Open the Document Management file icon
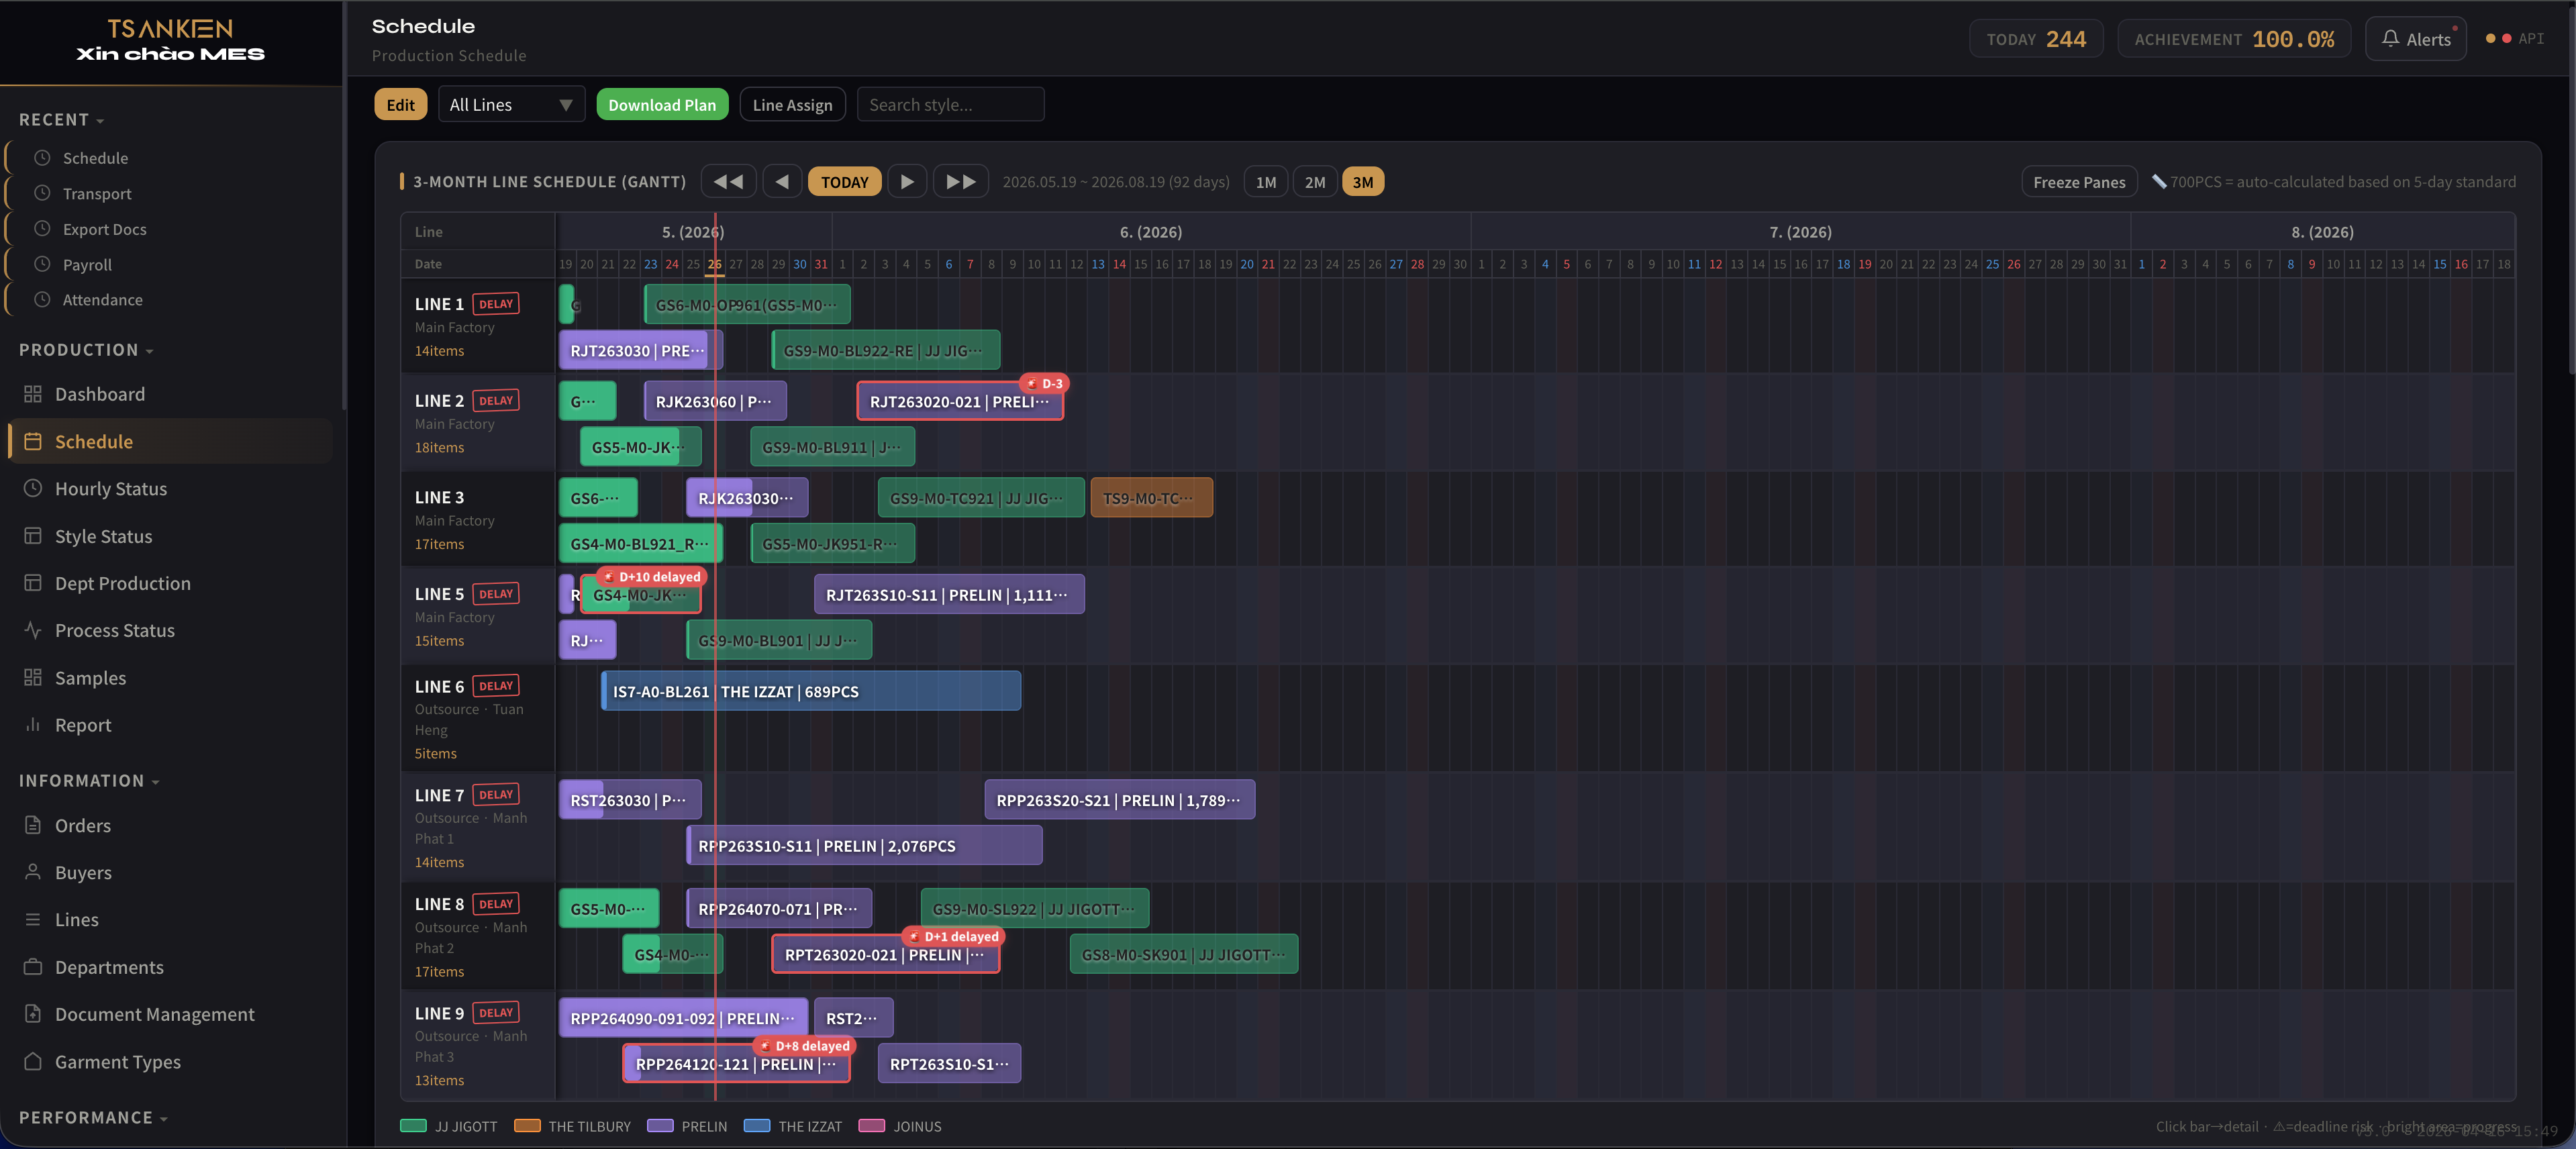The width and height of the screenshot is (2576, 1149). 33,1014
